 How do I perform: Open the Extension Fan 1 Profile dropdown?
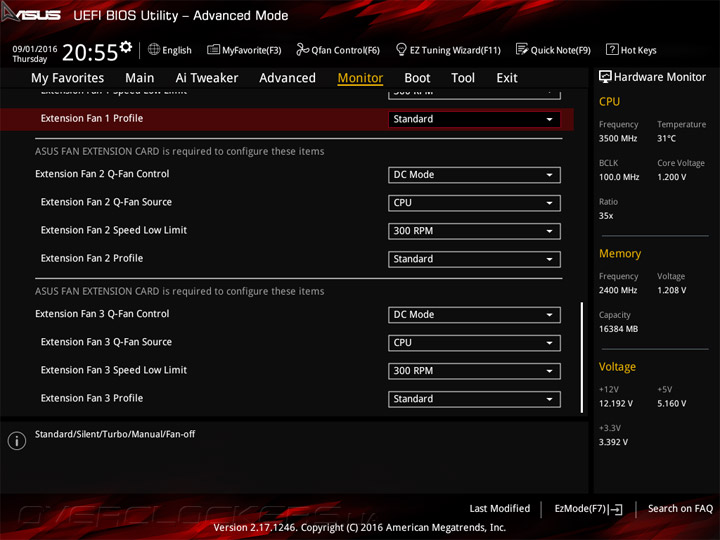point(474,119)
